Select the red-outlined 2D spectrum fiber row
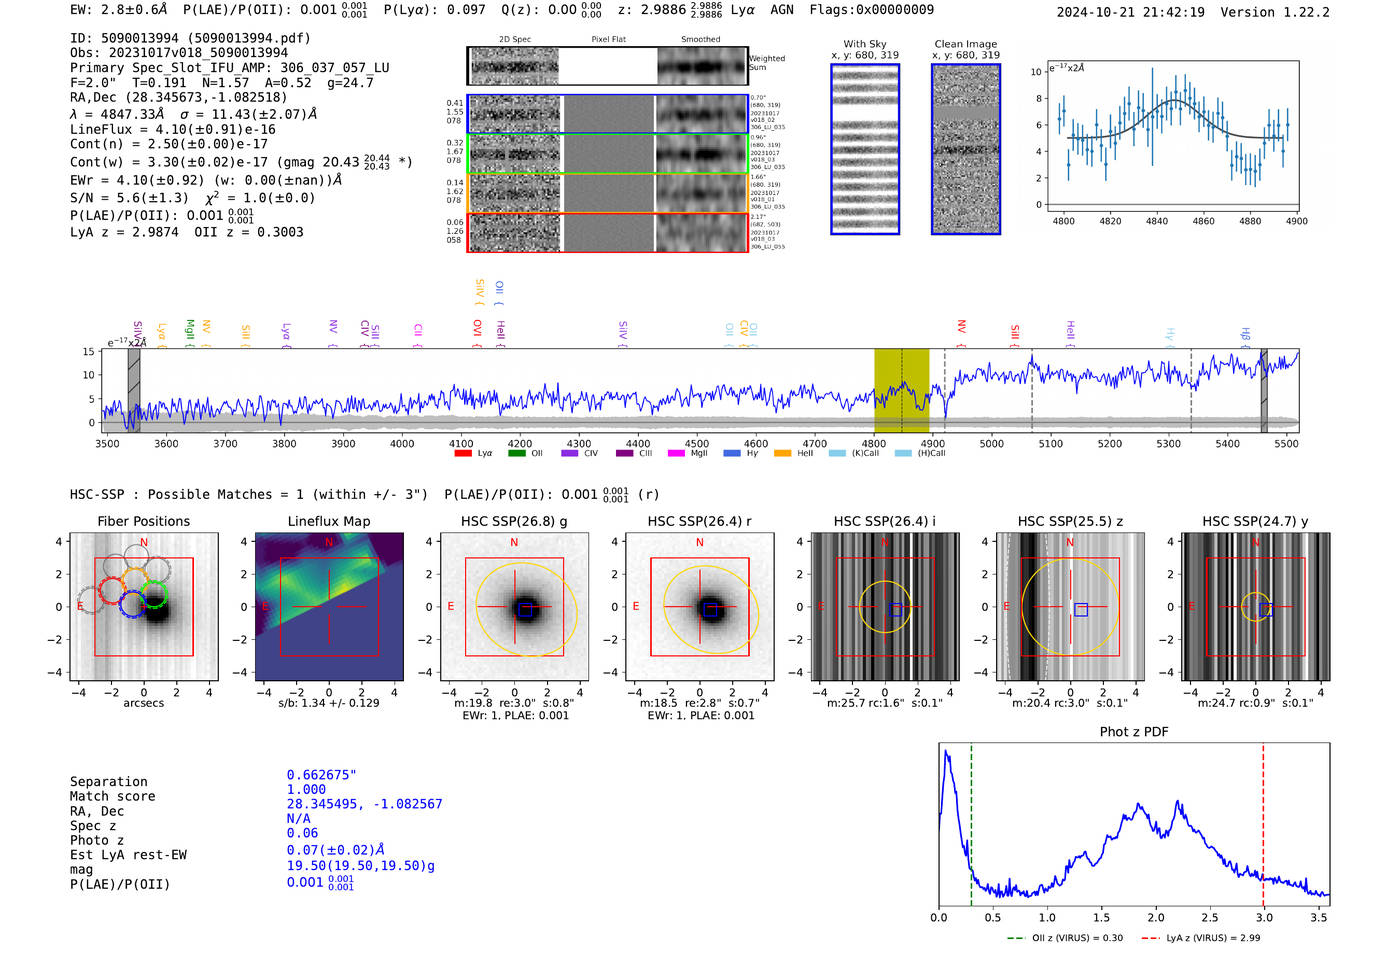The height and width of the screenshot is (953, 1400). click(x=608, y=232)
